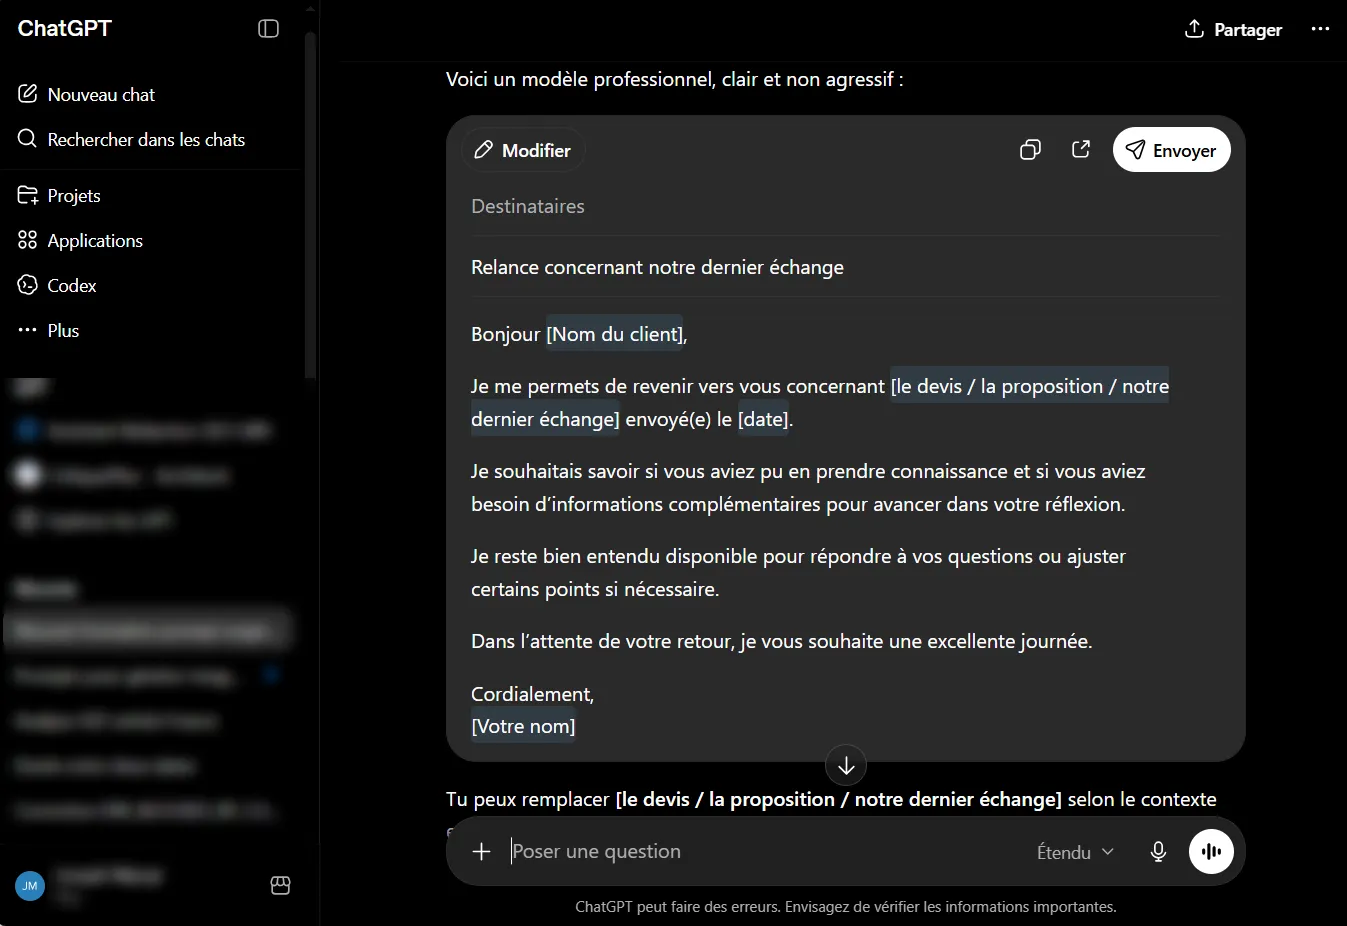Click the Envoyer button

pyautogui.click(x=1171, y=150)
